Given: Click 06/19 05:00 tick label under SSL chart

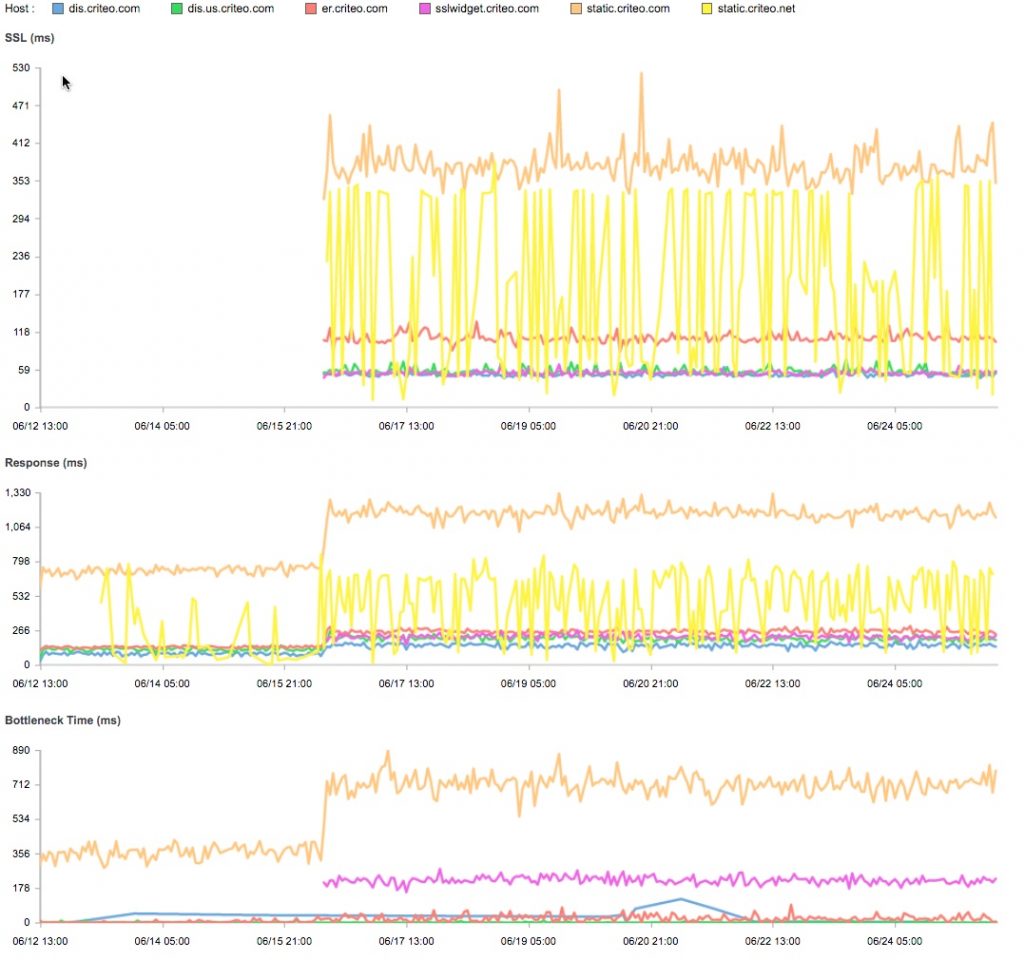Looking at the screenshot, I should point(528,426).
